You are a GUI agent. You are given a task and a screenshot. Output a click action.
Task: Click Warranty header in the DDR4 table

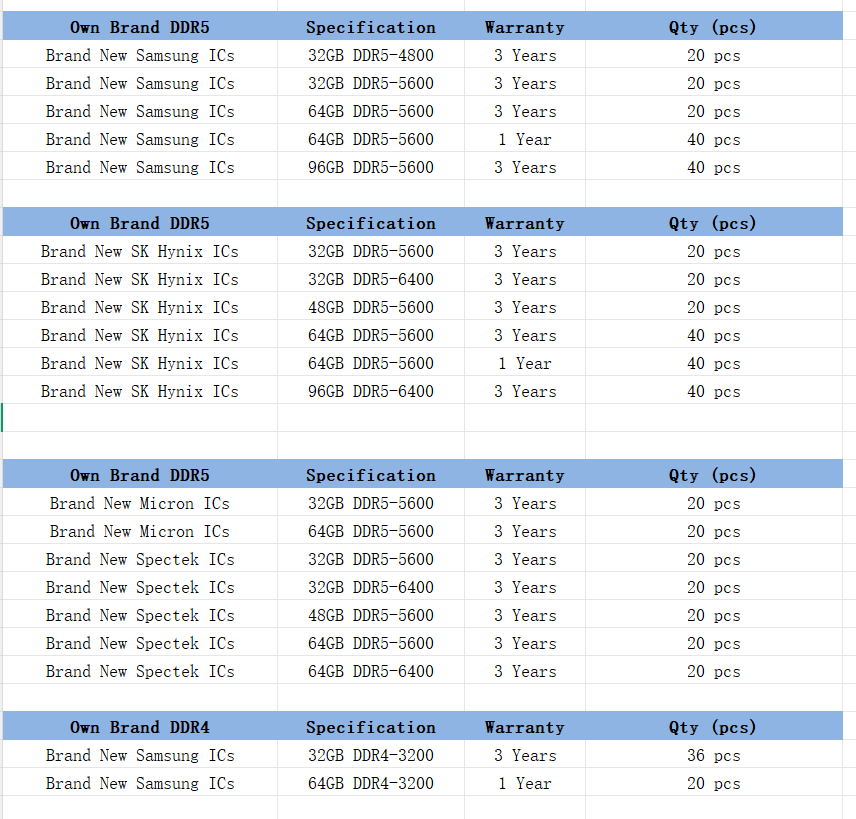coord(525,727)
